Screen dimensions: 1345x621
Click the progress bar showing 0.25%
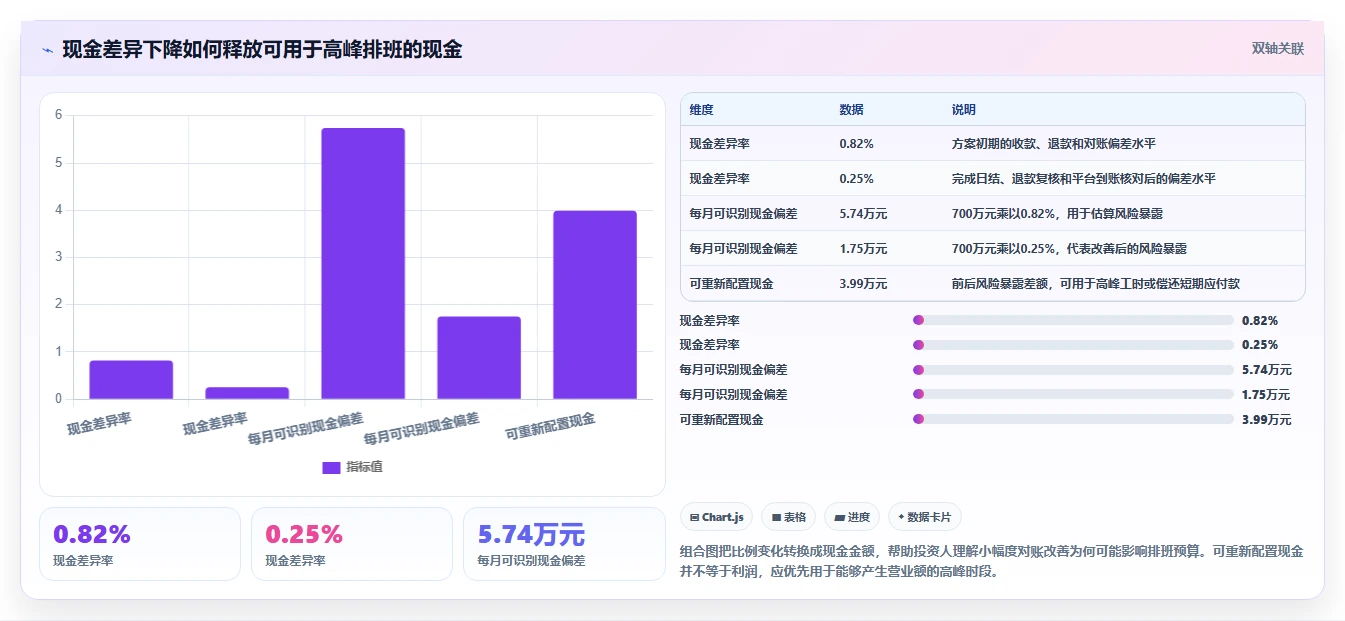pyautogui.click(x=1073, y=345)
